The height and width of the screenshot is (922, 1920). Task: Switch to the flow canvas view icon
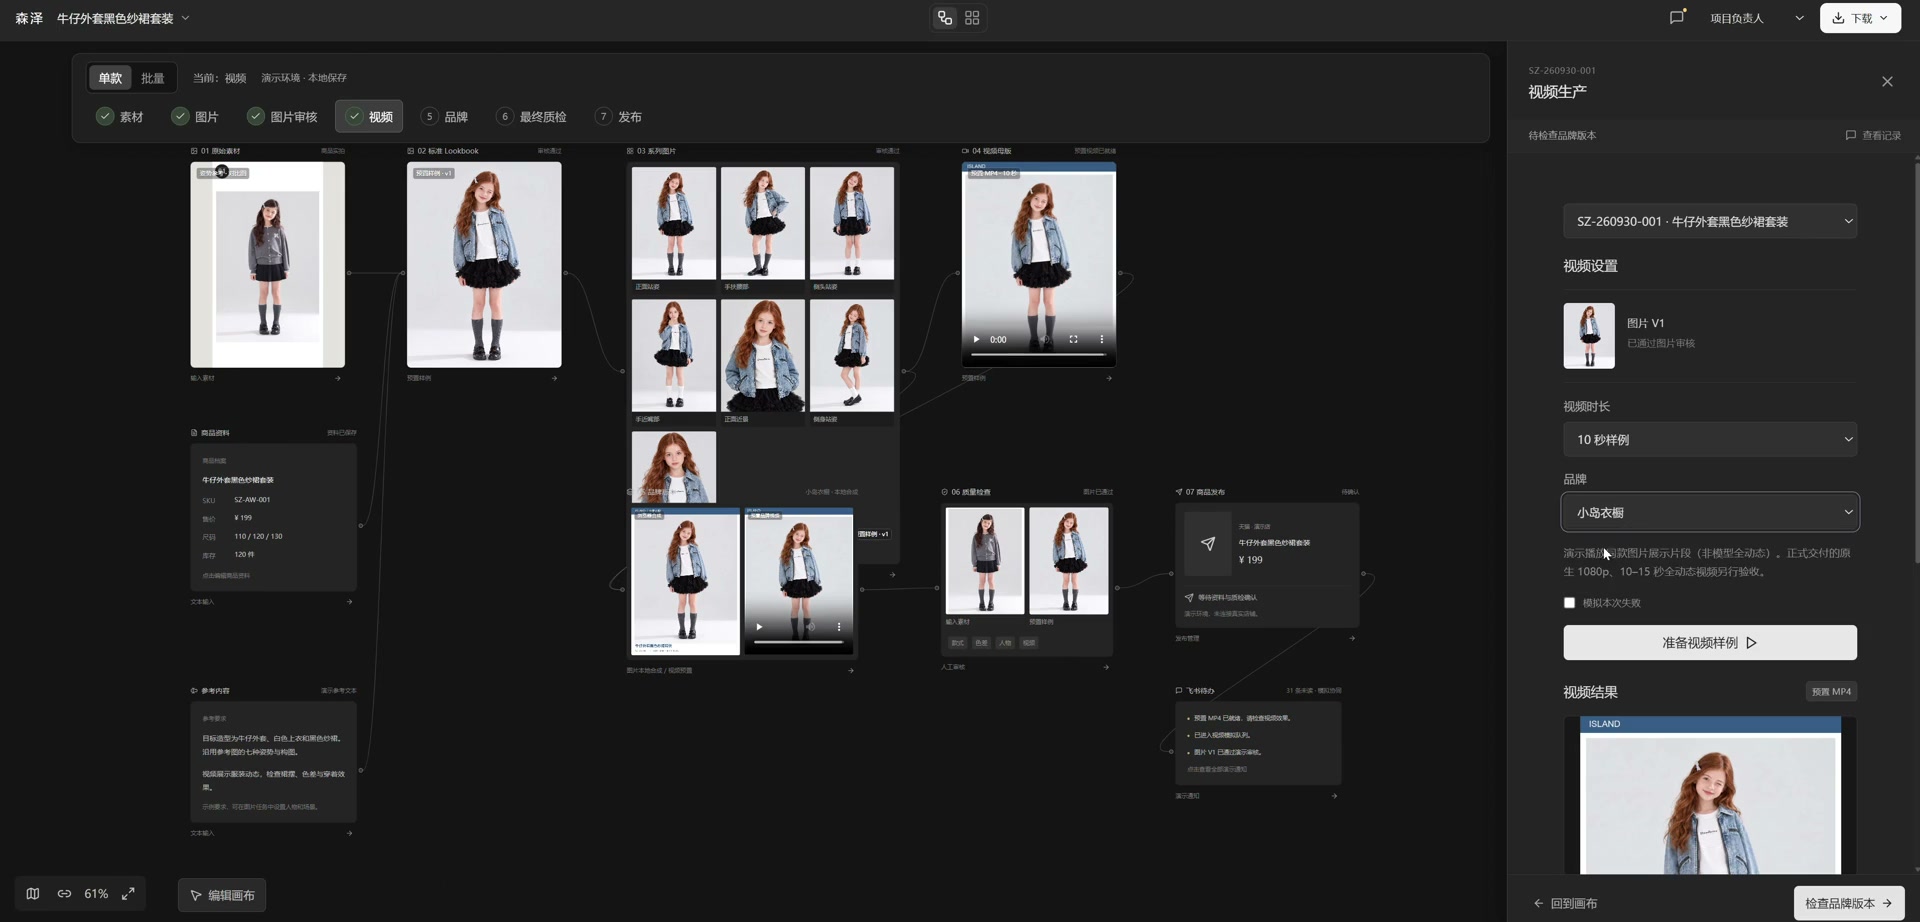[945, 18]
